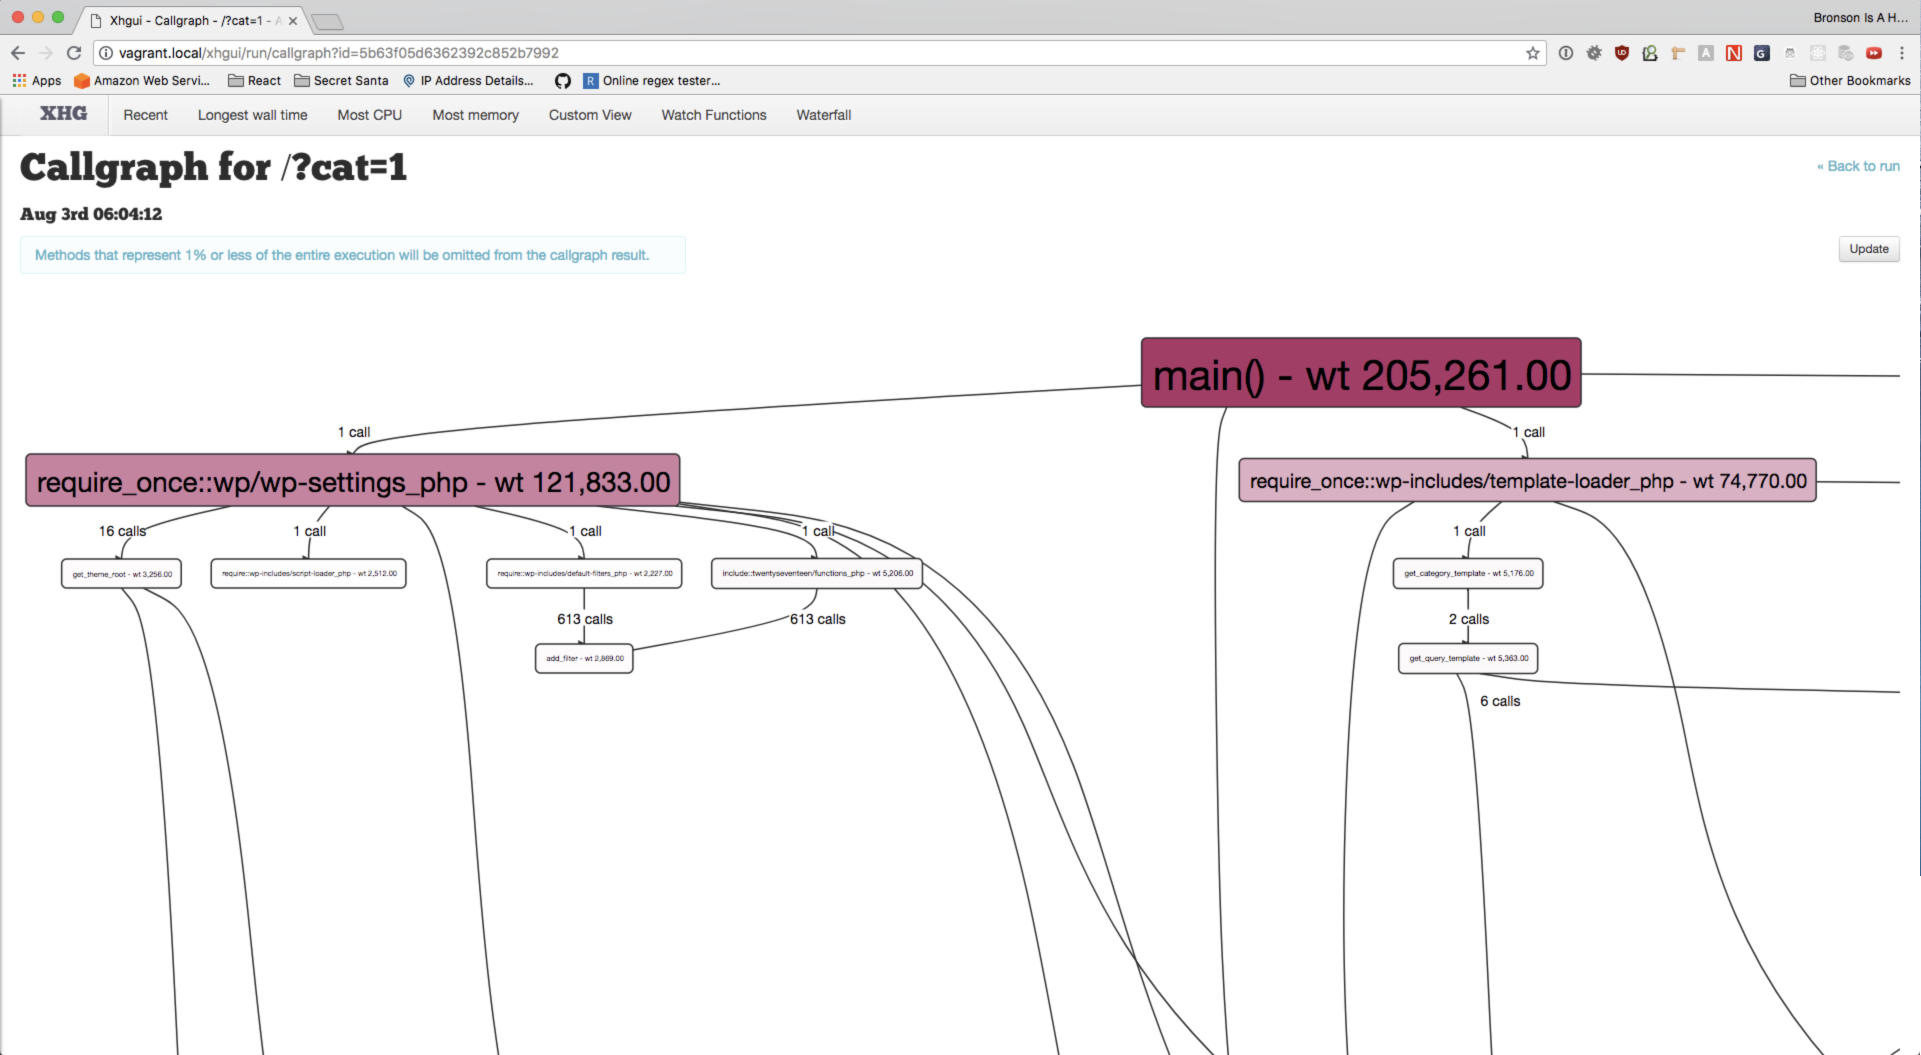Image resolution: width=1921 pixels, height=1055 pixels.
Task: Open the React Developer Tools extension icon
Action: tap(1818, 53)
